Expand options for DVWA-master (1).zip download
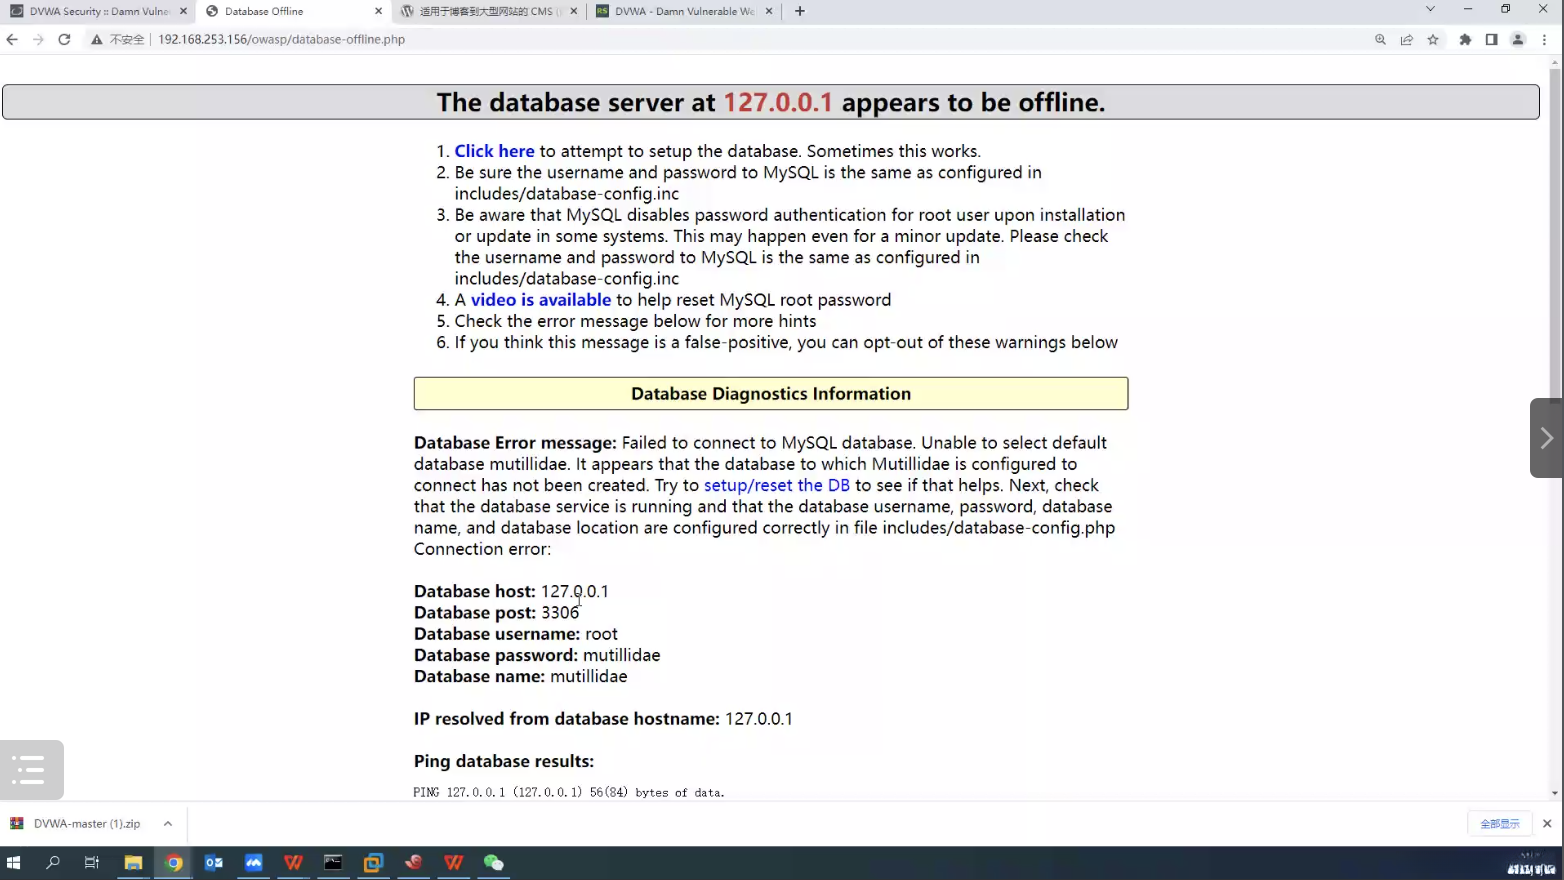The image size is (1564, 880). [168, 824]
